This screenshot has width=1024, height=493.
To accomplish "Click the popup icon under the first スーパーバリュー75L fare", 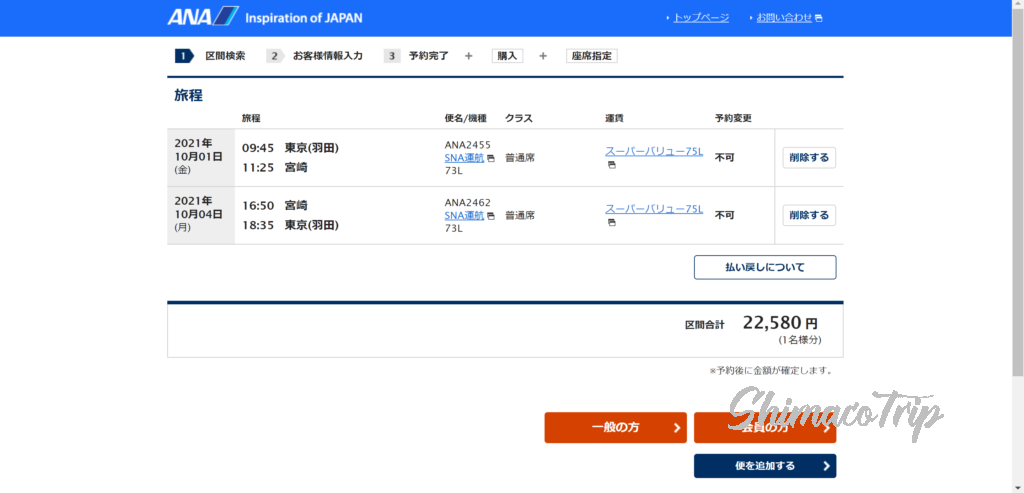I will (611, 165).
